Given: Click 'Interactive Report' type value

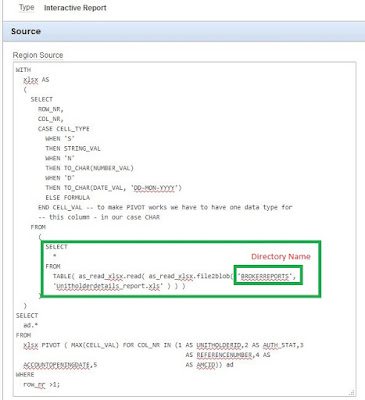Looking at the screenshot, I should coord(75,8).
